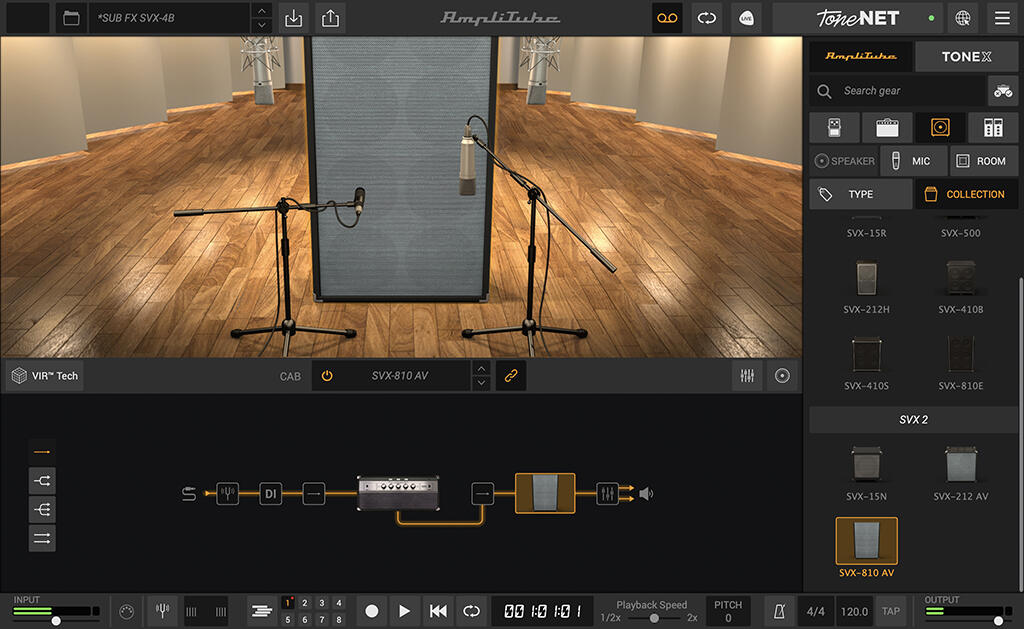Viewport: 1024px width, 629px height.
Task: Switch to the MIC tab
Action: [913, 160]
